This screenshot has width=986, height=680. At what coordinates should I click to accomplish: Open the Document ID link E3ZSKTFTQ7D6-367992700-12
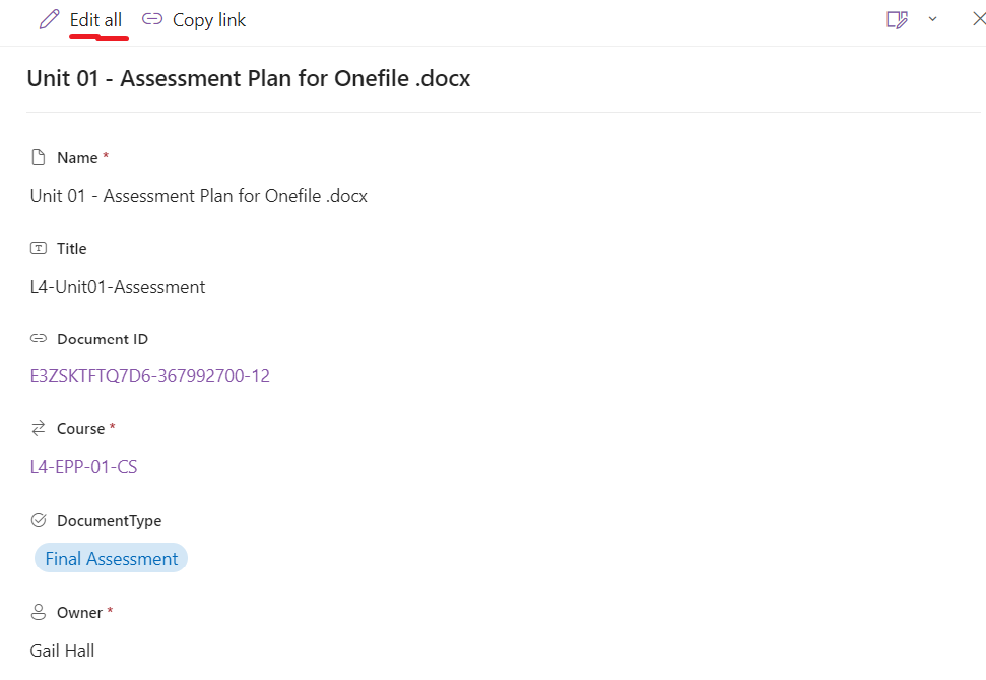[x=150, y=376]
